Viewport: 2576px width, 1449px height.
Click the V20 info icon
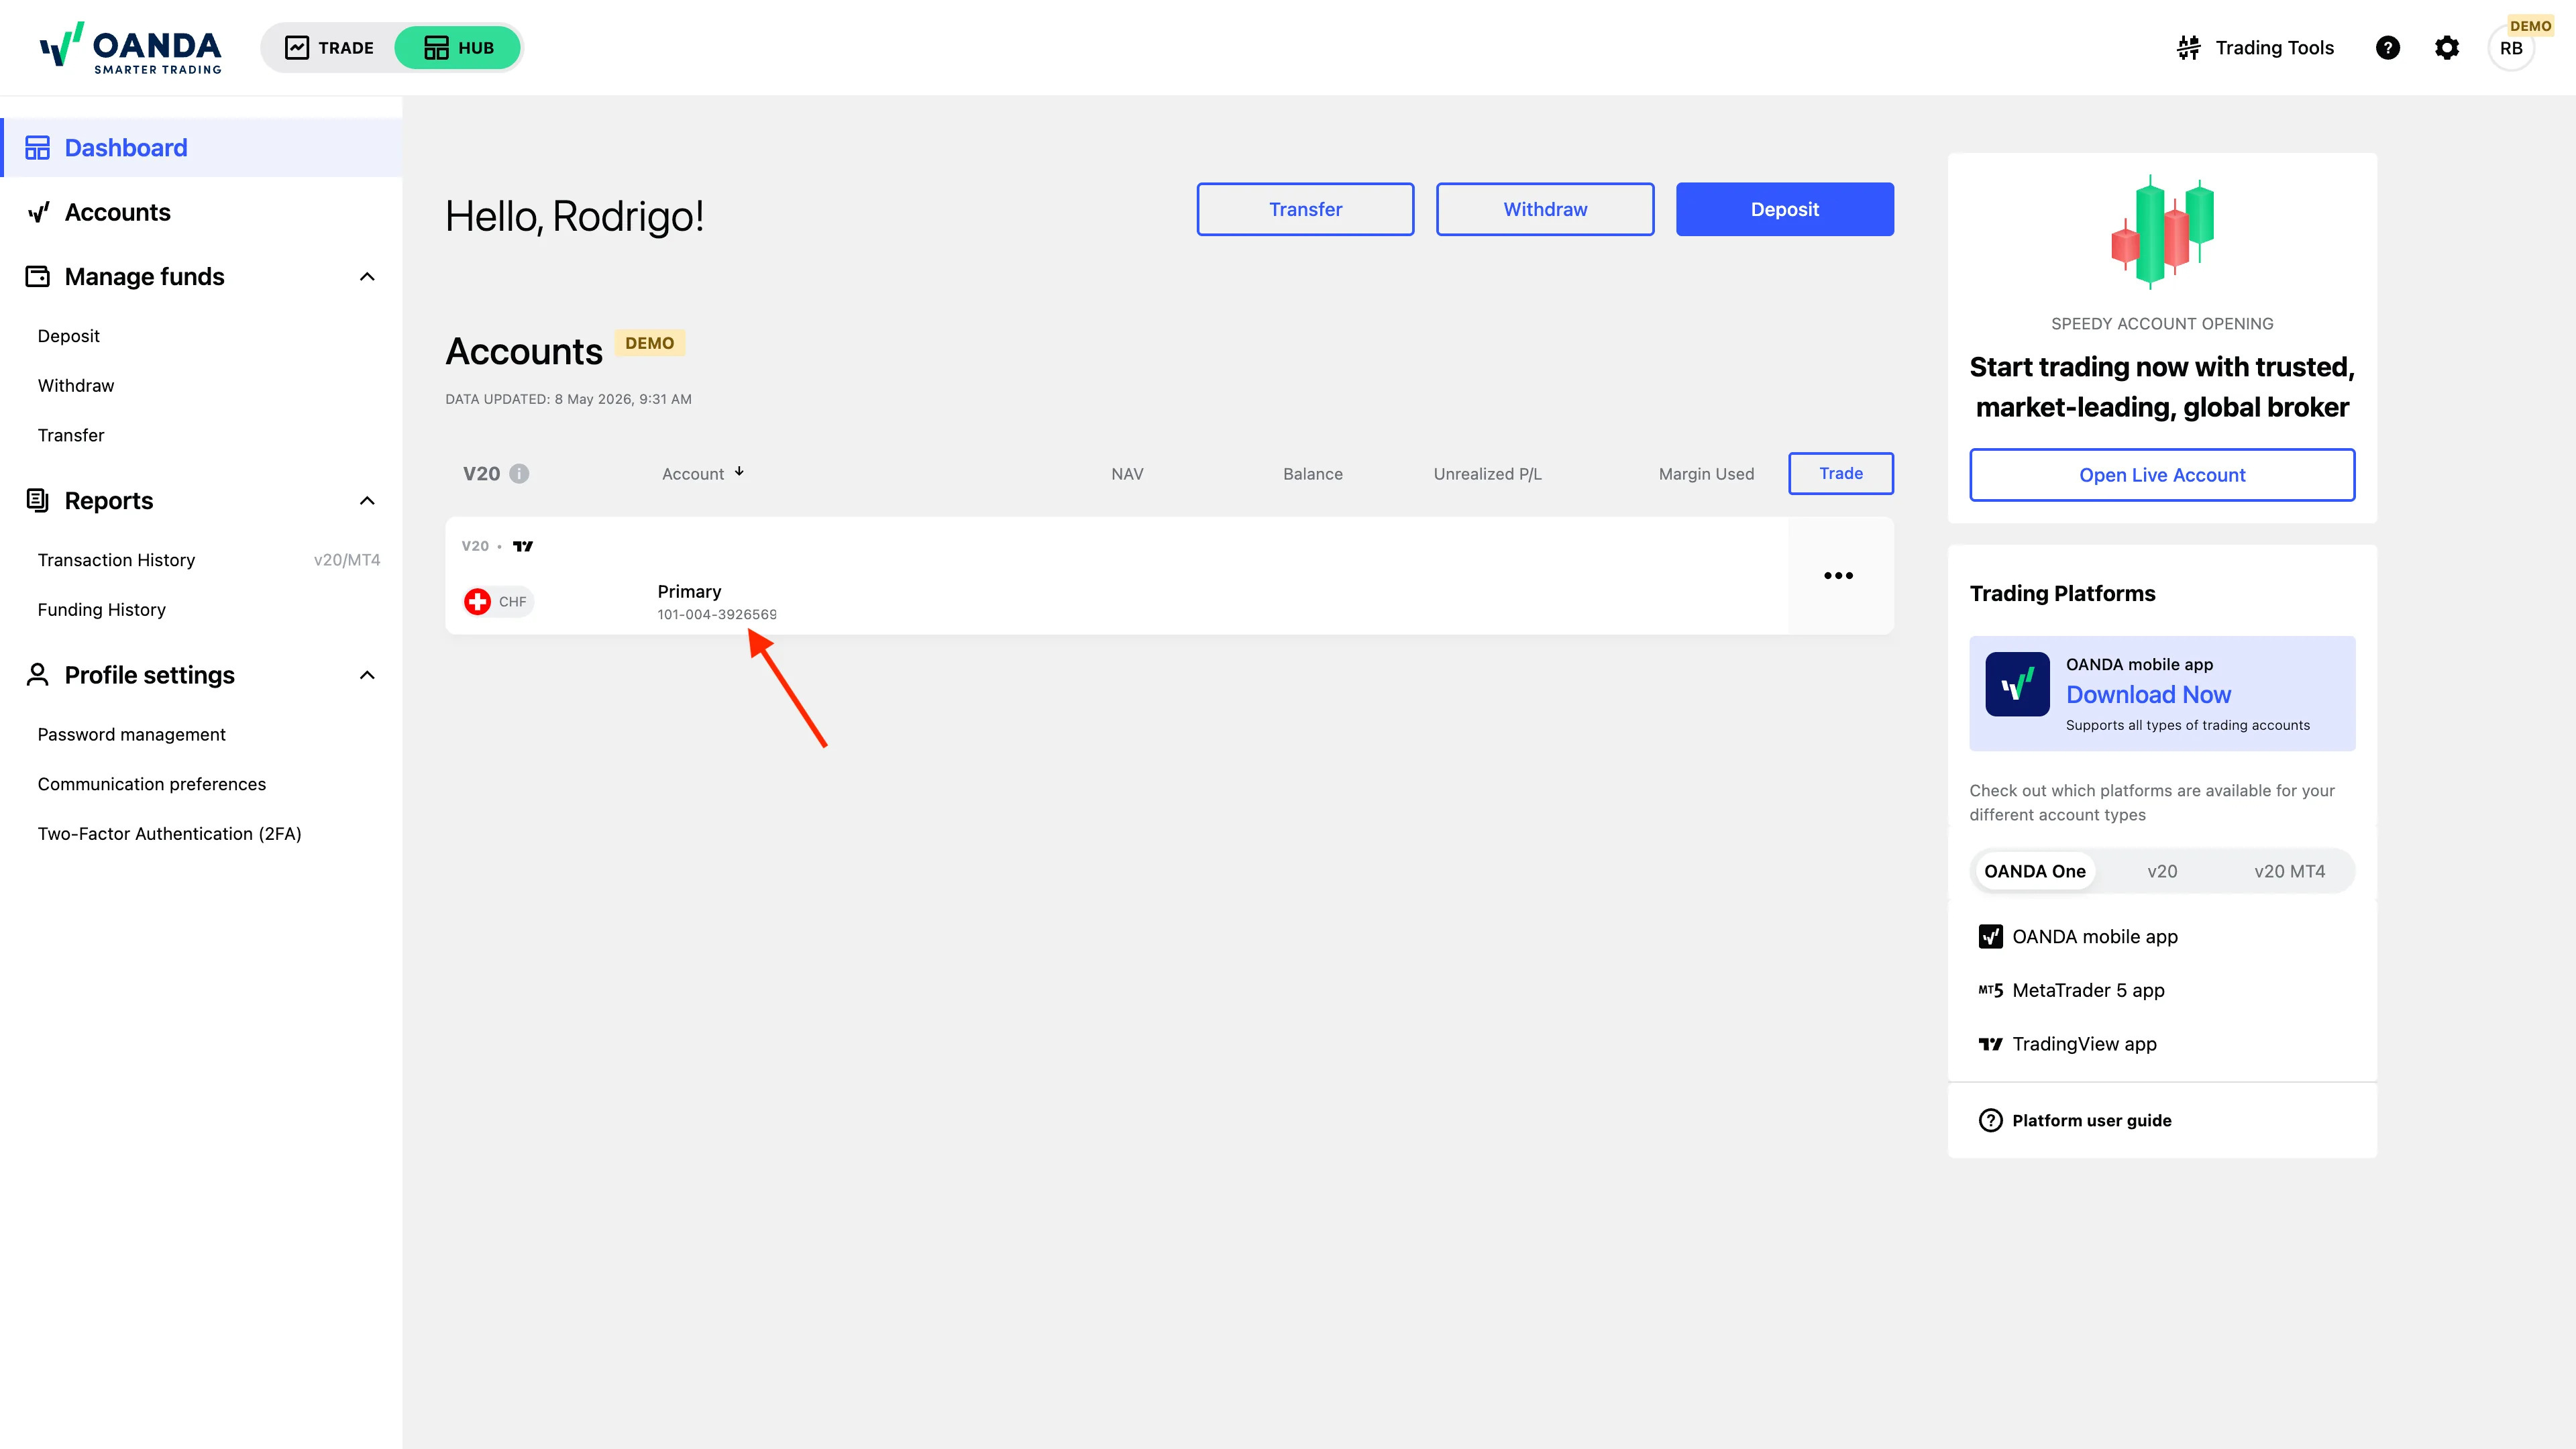519,474
